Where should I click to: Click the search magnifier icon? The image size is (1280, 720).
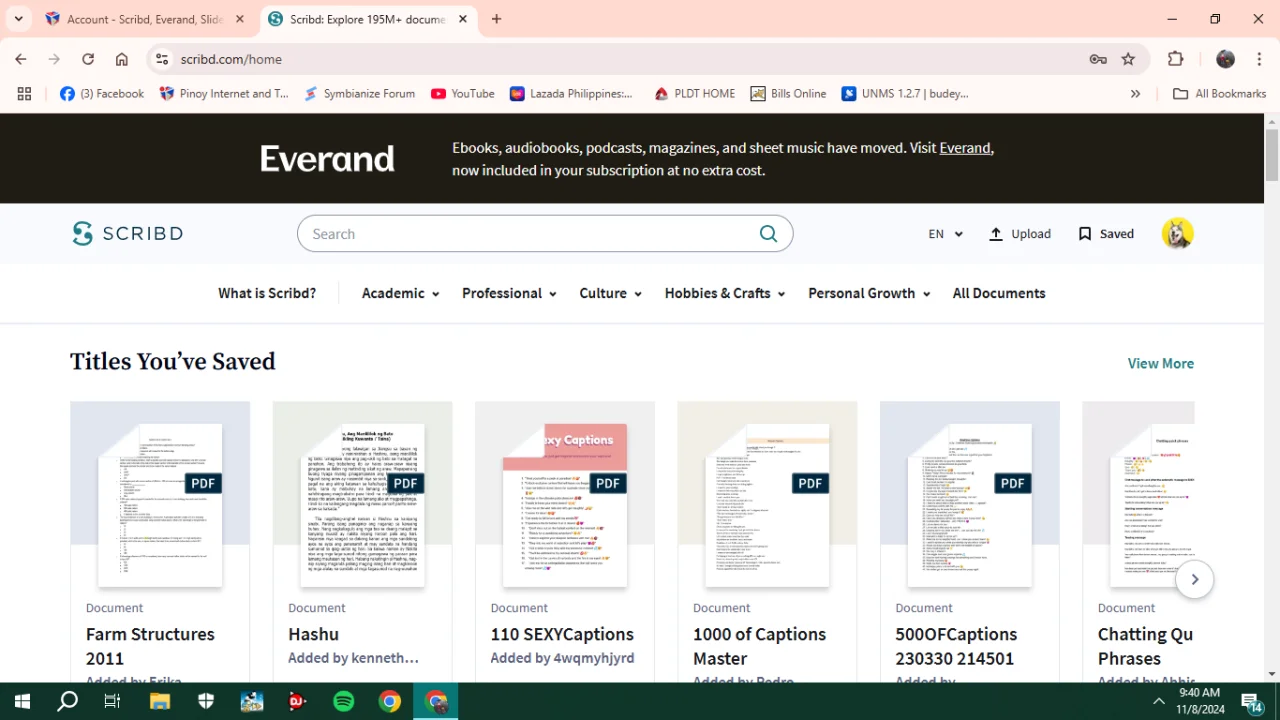(768, 234)
